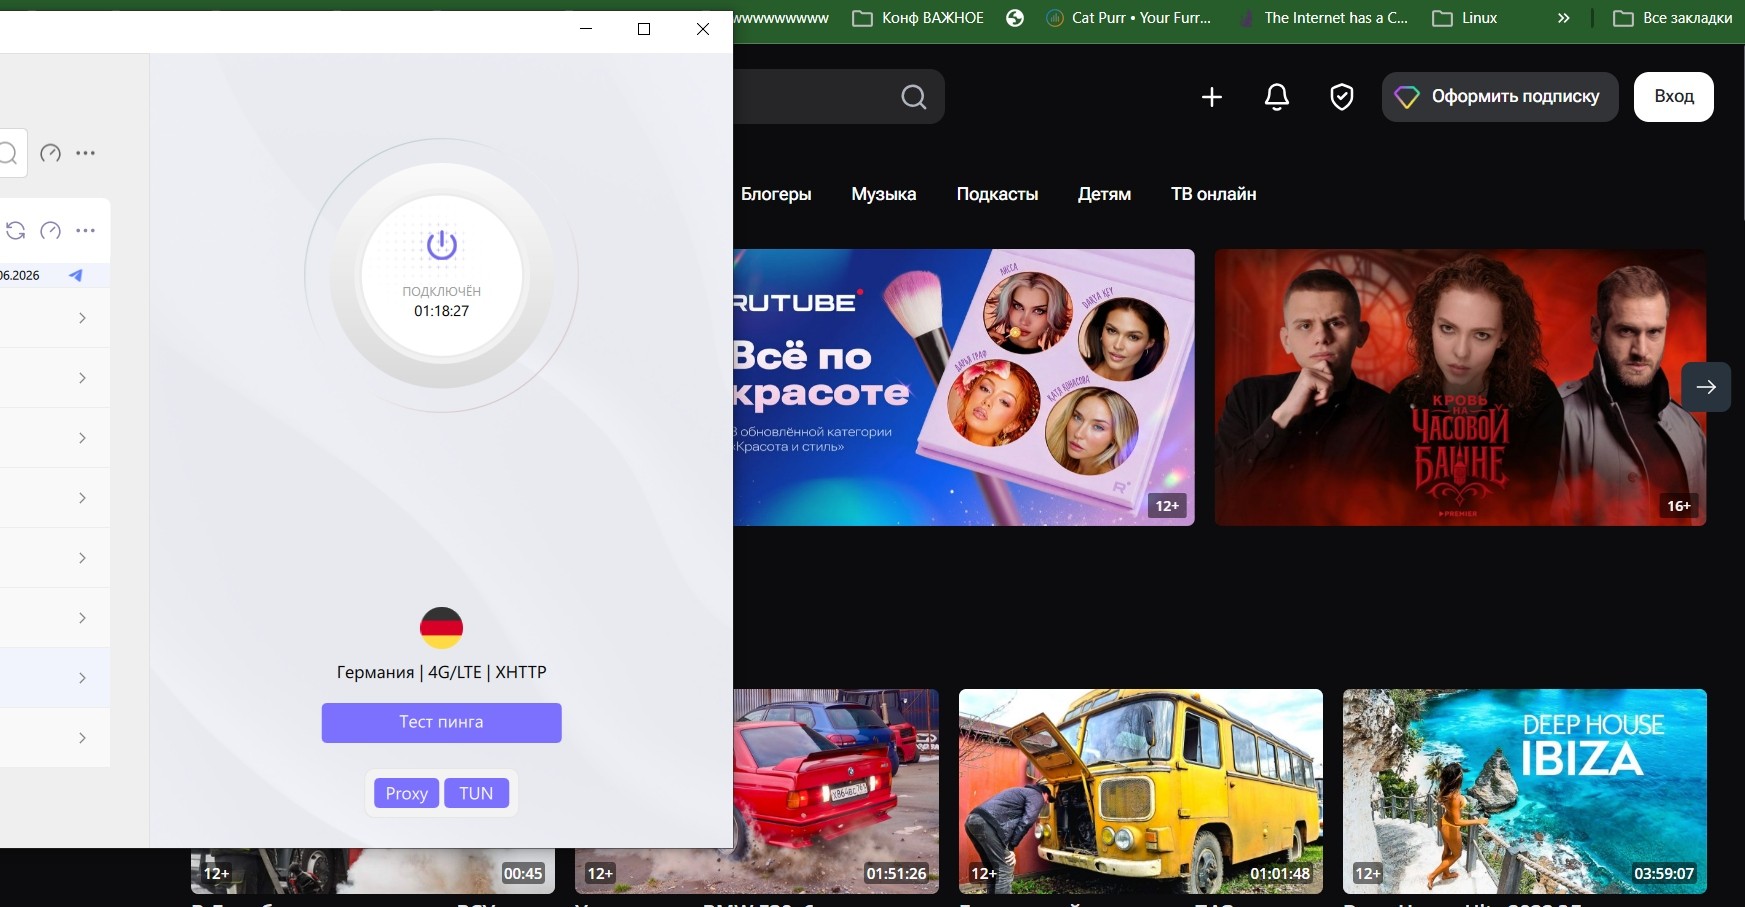
Task: Click the speed gauge icon beside the refresh icon
Action: (x=50, y=231)
